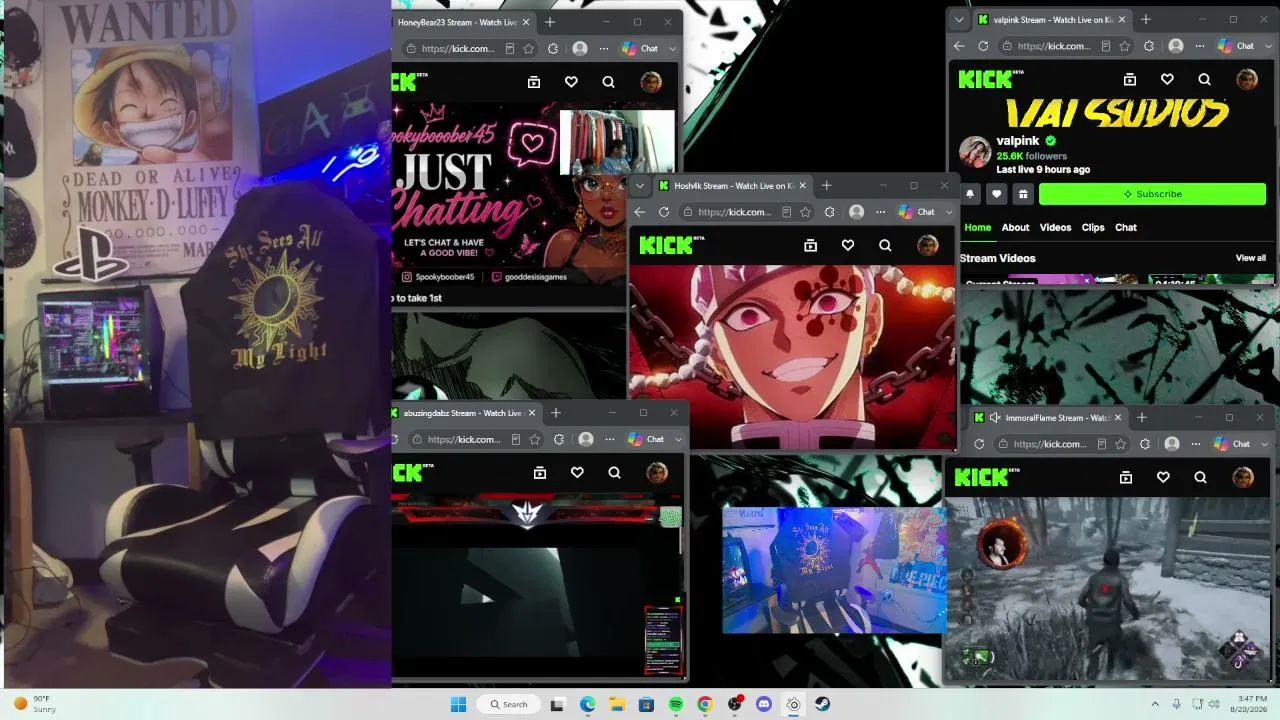Gift a sub with valpink's gift icon
This screenshot has height=720, width=1280.
[1022, 194]
